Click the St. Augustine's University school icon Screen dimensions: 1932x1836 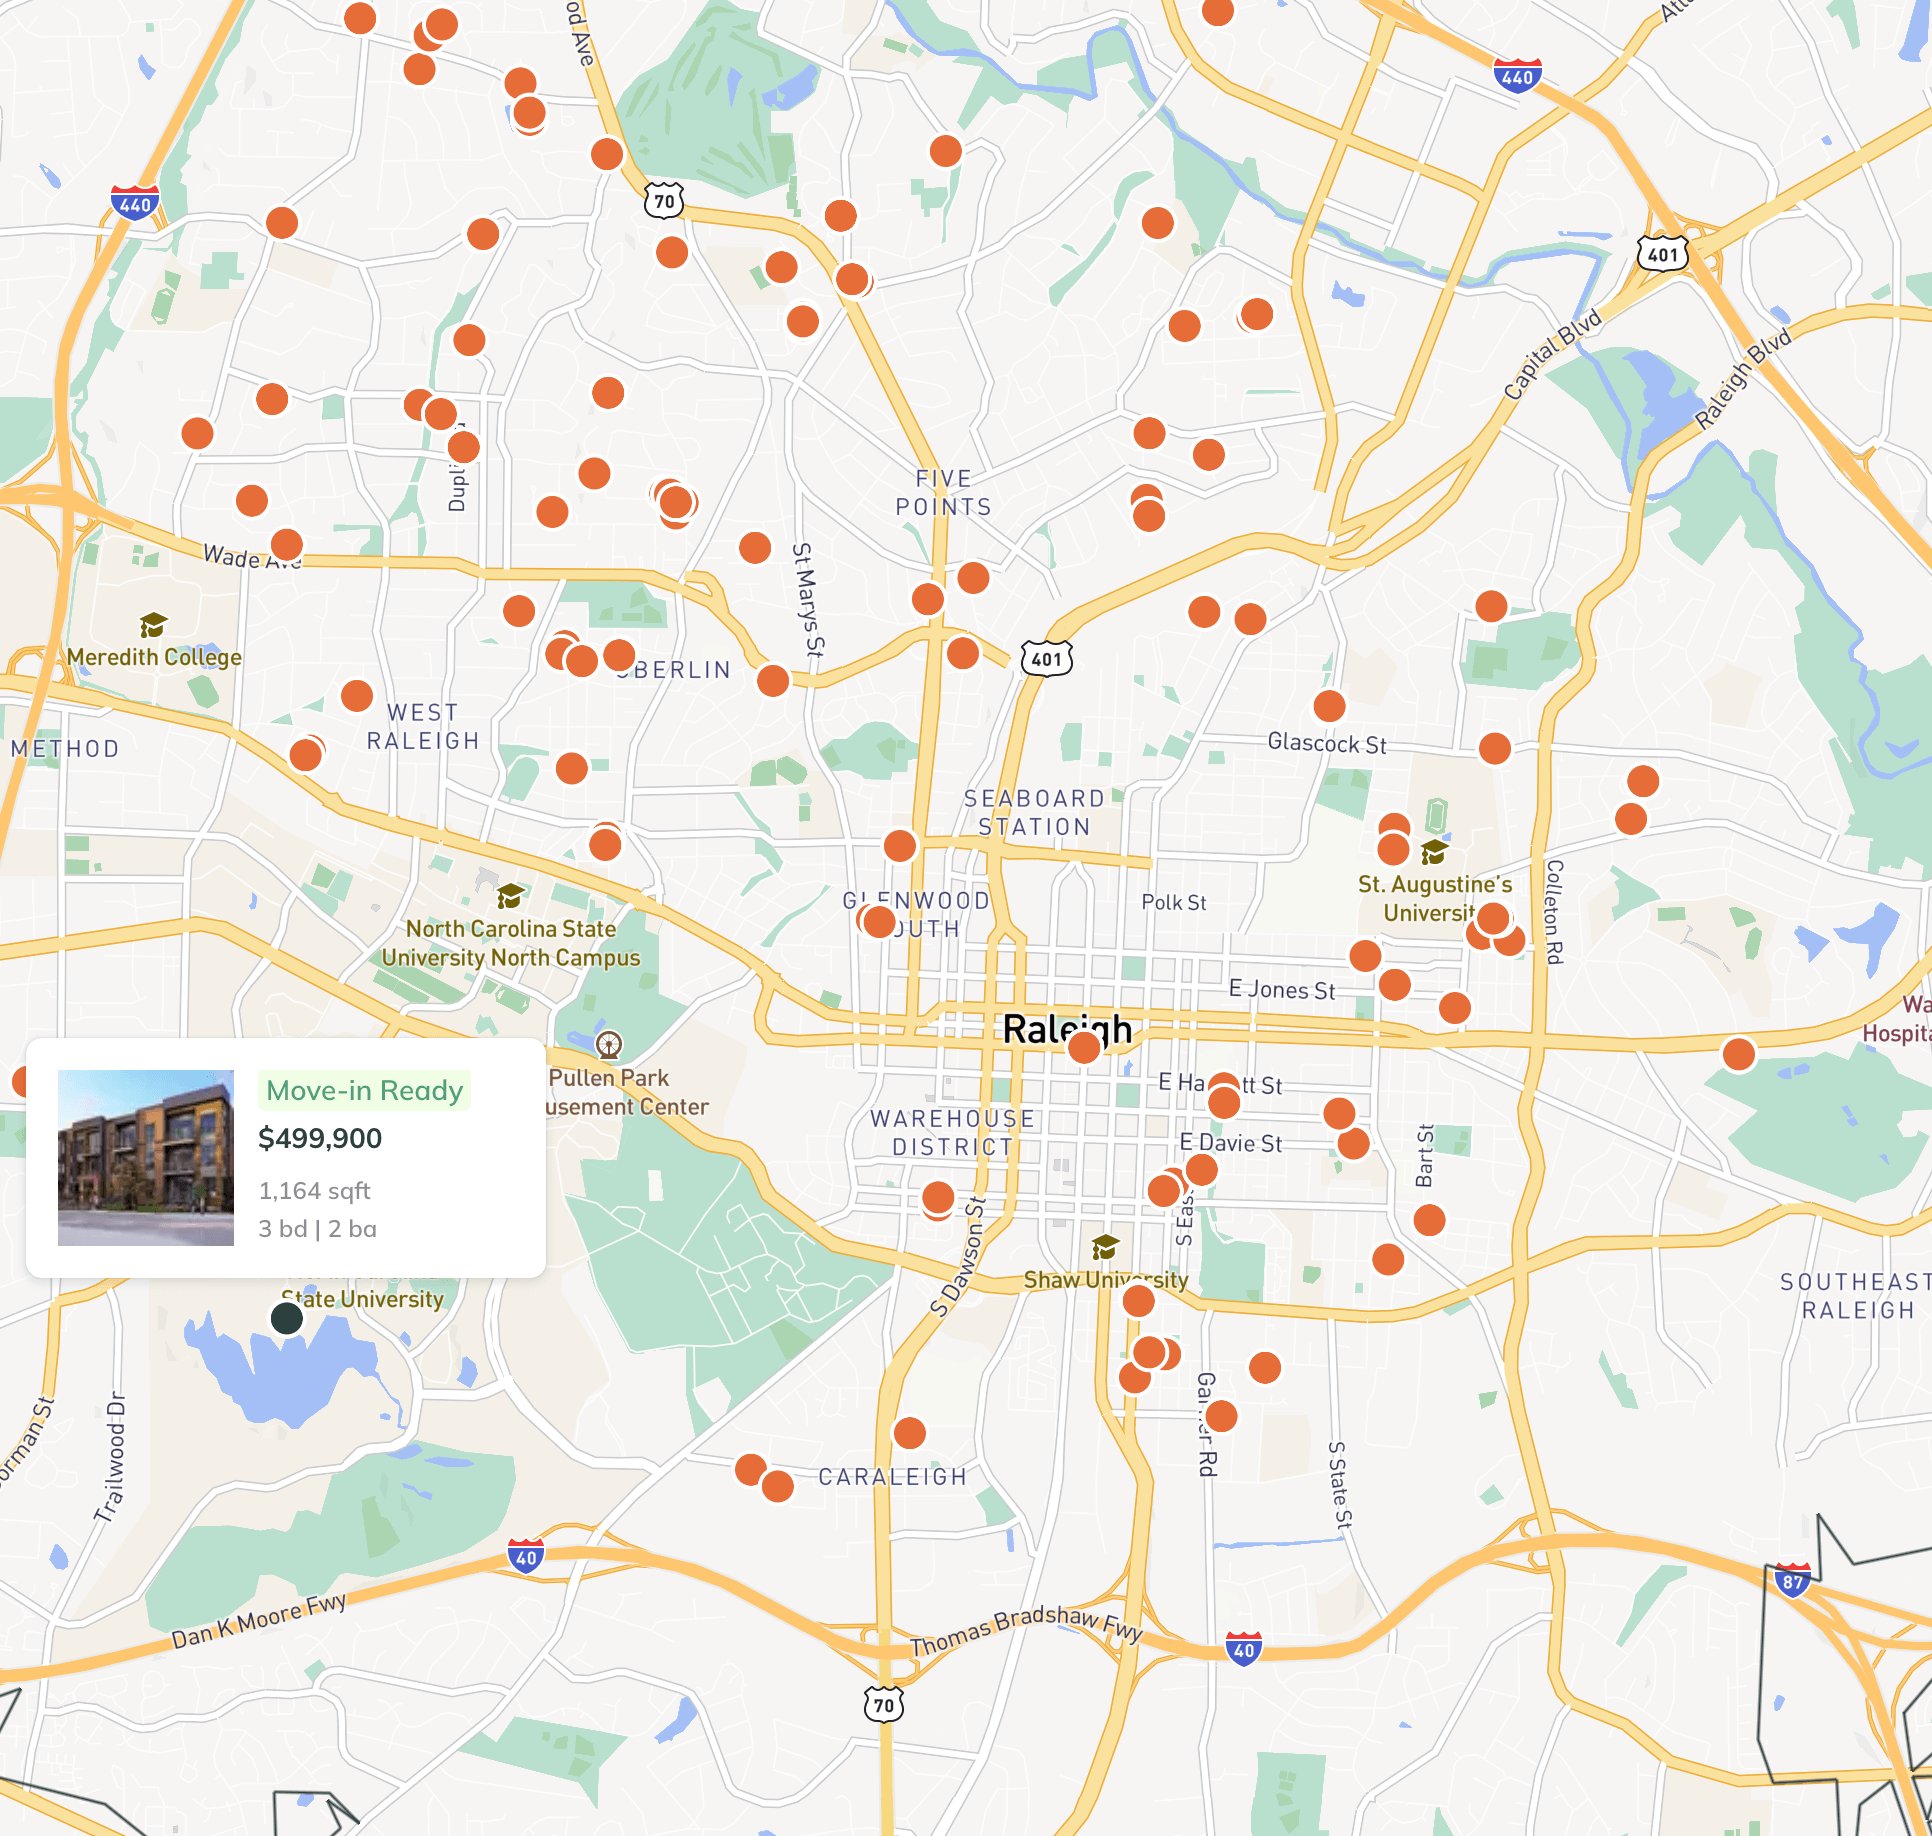[x=1435, y=852]
